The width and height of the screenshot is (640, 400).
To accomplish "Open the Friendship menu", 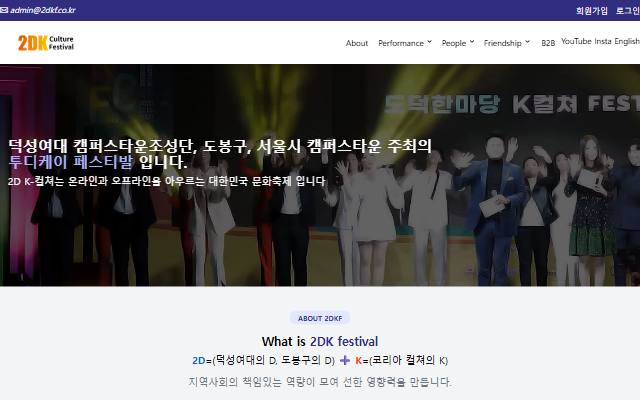I will pos(502,43).
